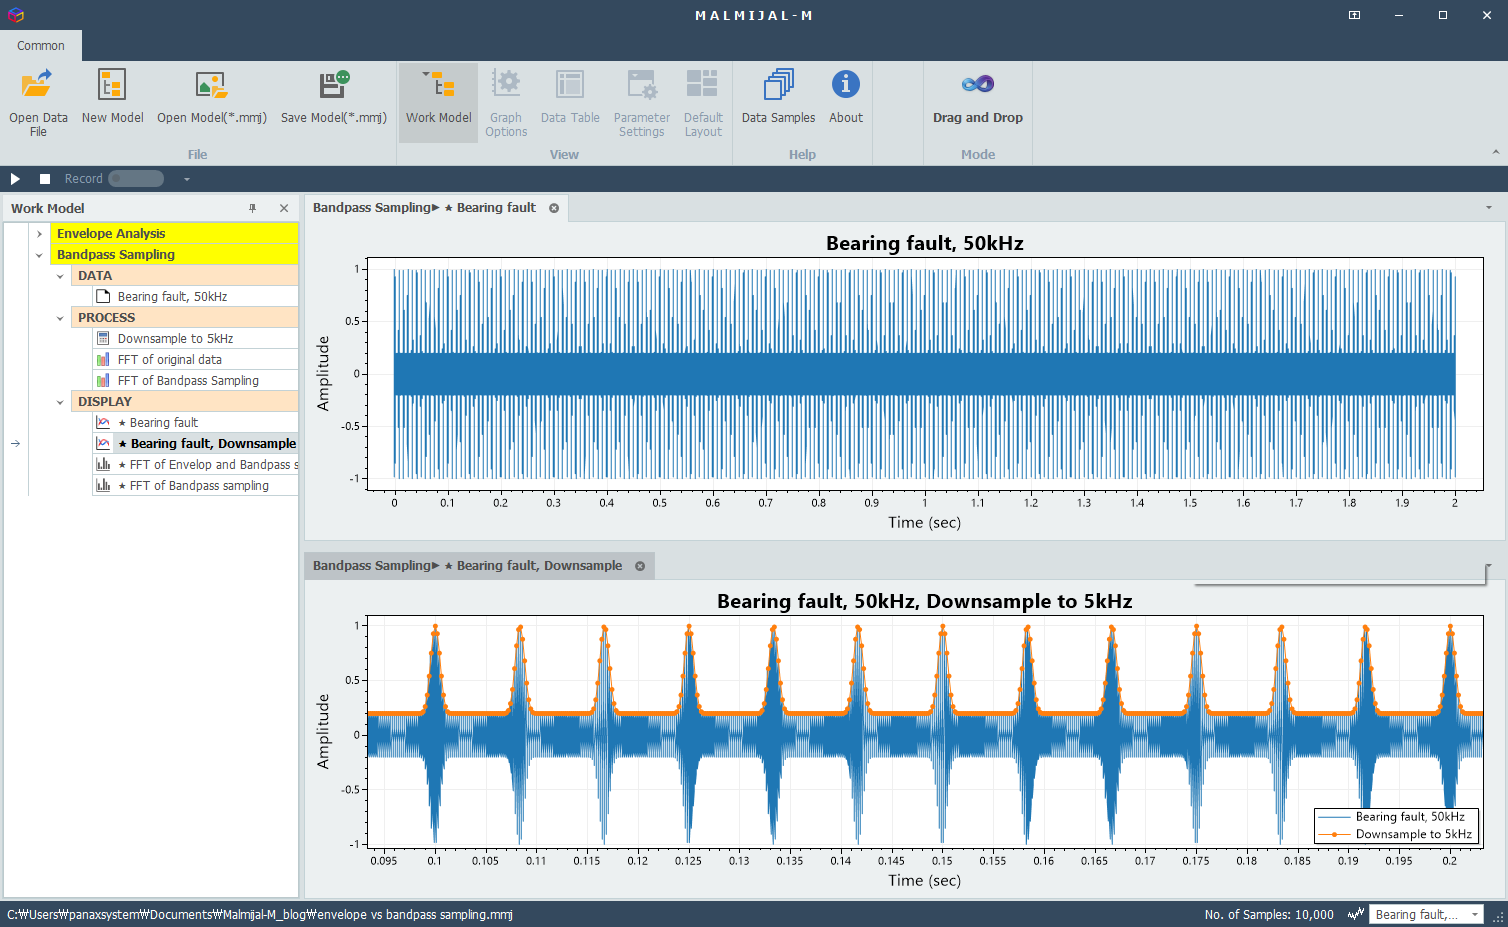The height and width of the screenshot is (927, 1508).
Task: Click the No. of Samples: 10,000 status text
Action: pos(1269,915)
